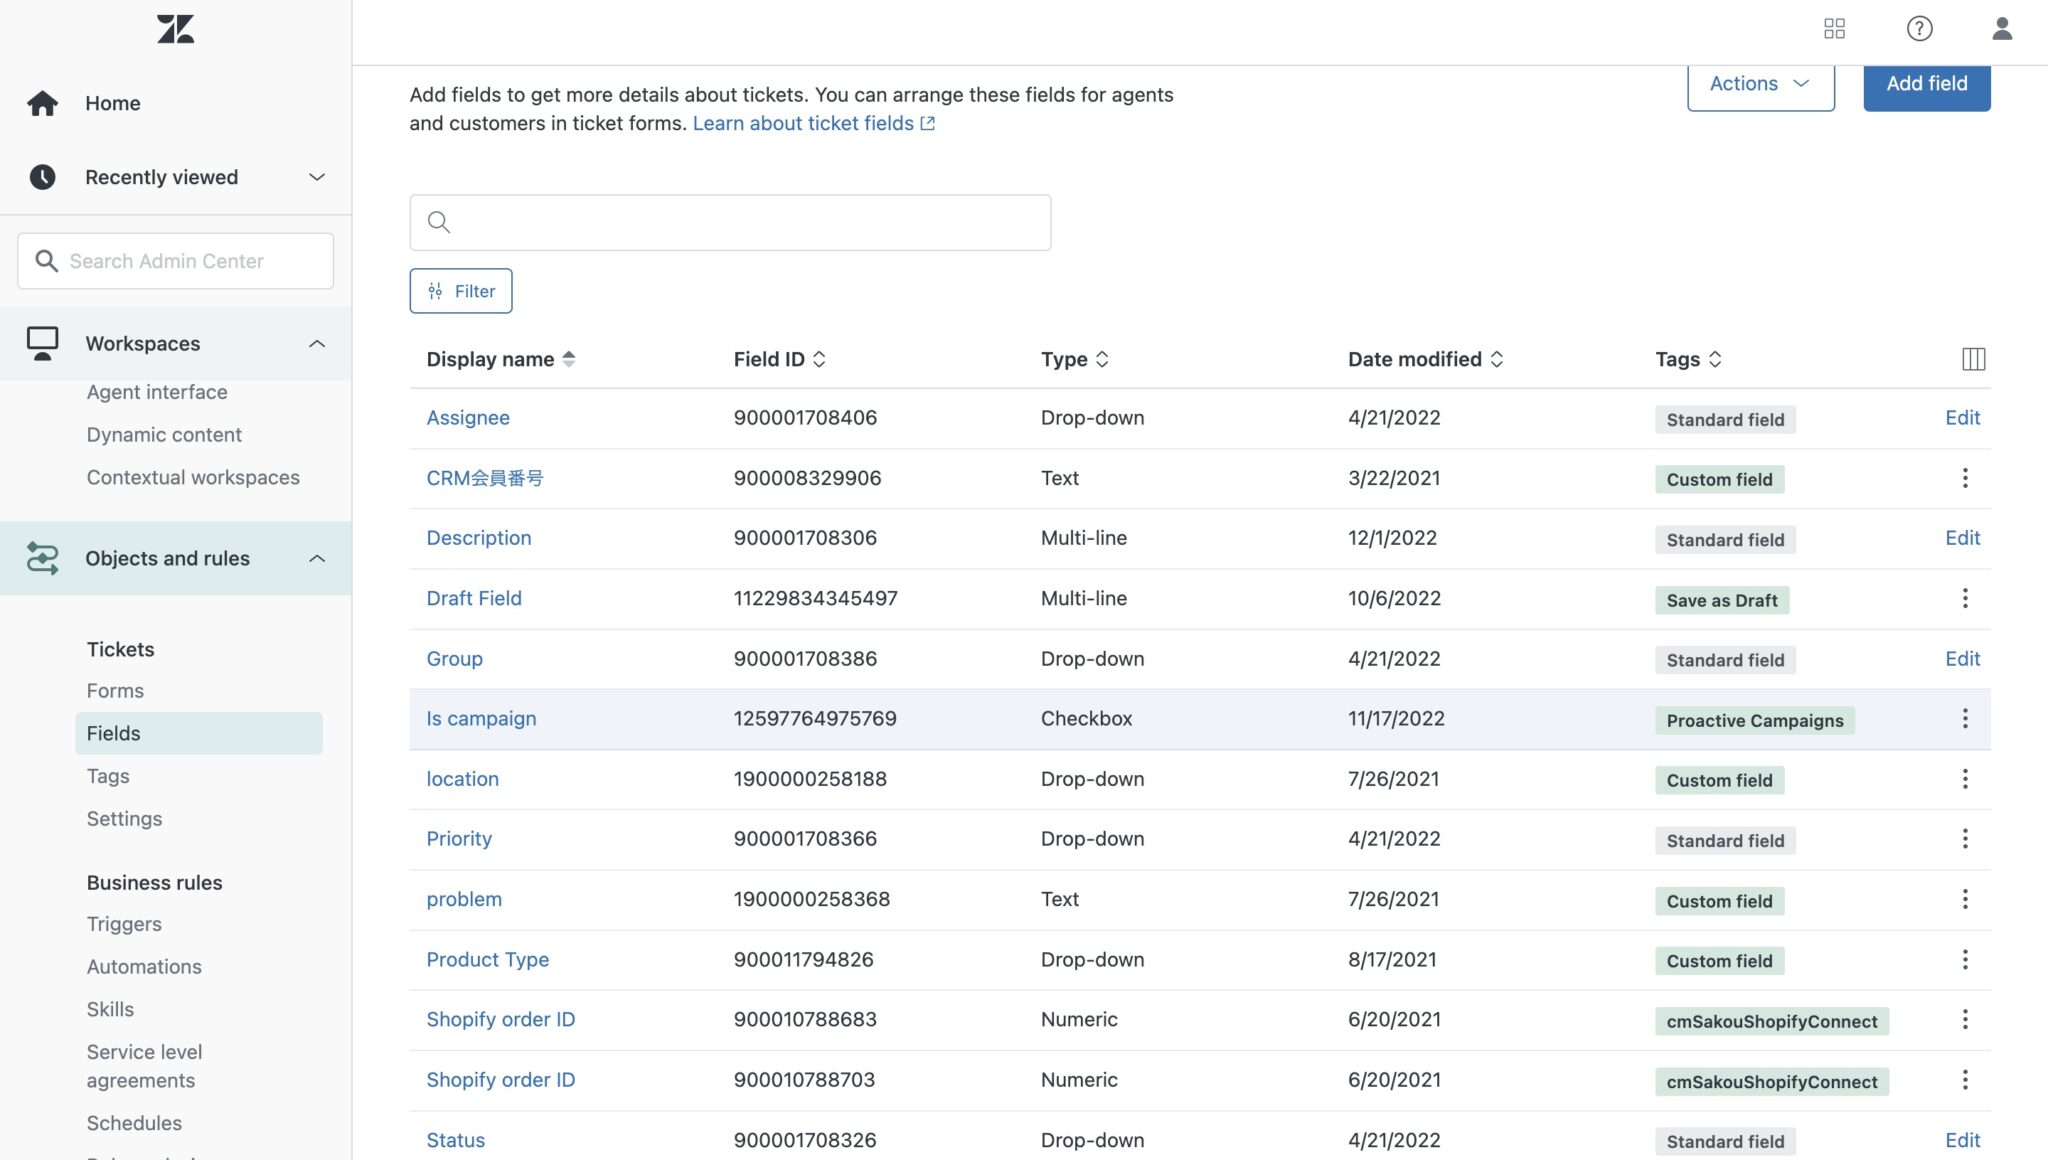Open the Actions dropdown

1760,84
